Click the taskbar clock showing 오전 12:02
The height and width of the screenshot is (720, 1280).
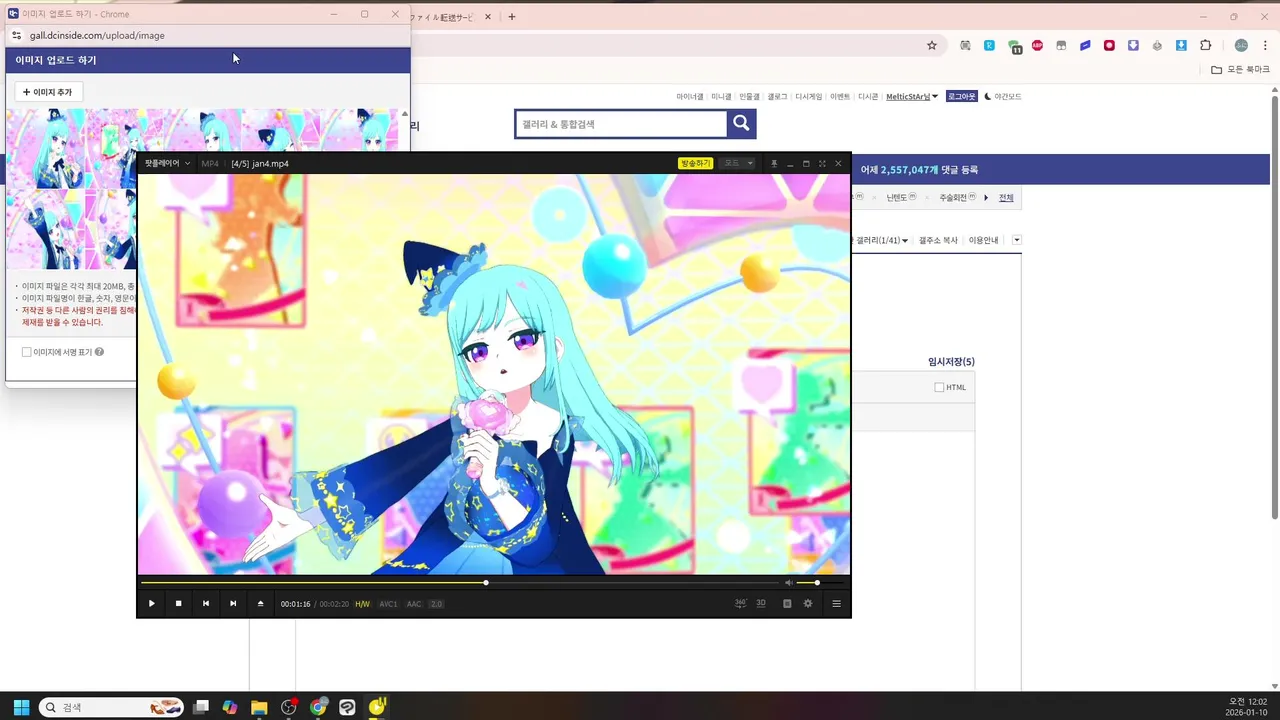click(x=1247, y=707)
